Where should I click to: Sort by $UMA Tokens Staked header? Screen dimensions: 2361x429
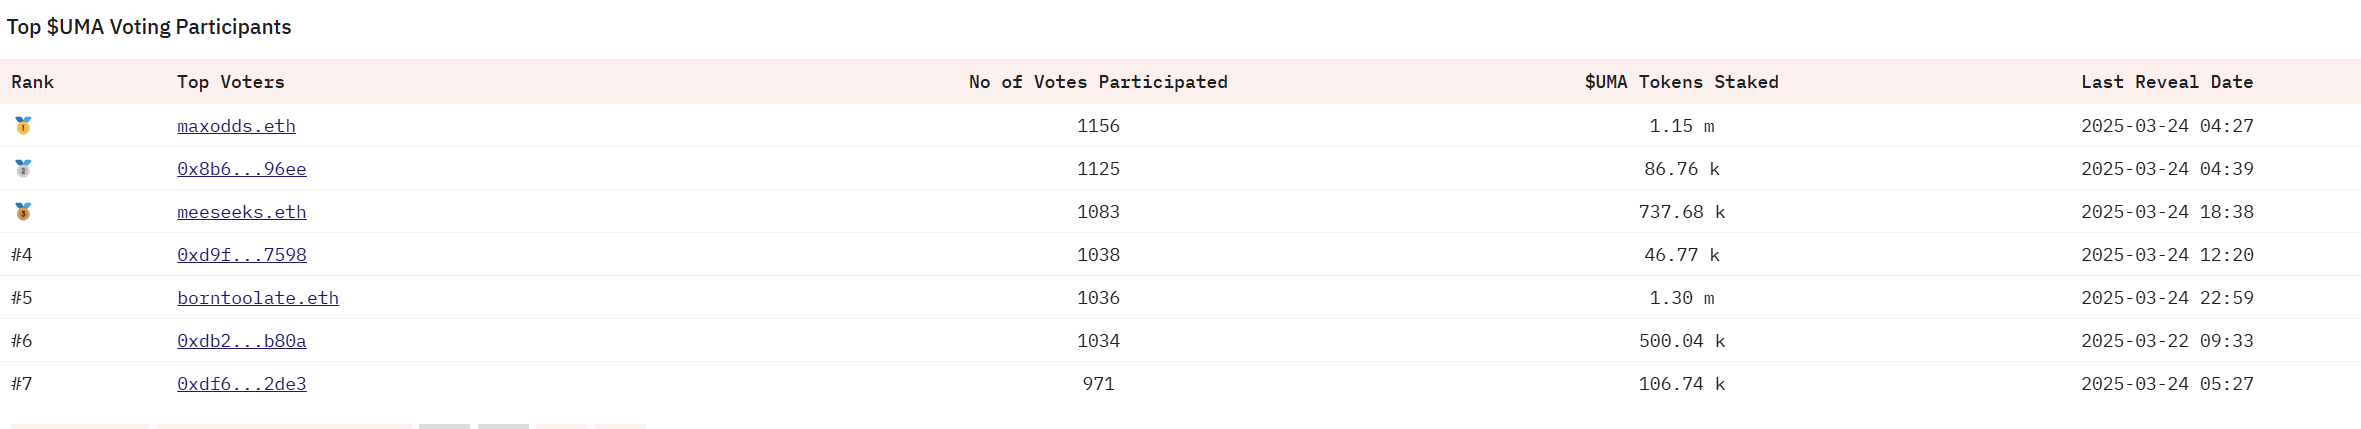tap(1682, 82)
